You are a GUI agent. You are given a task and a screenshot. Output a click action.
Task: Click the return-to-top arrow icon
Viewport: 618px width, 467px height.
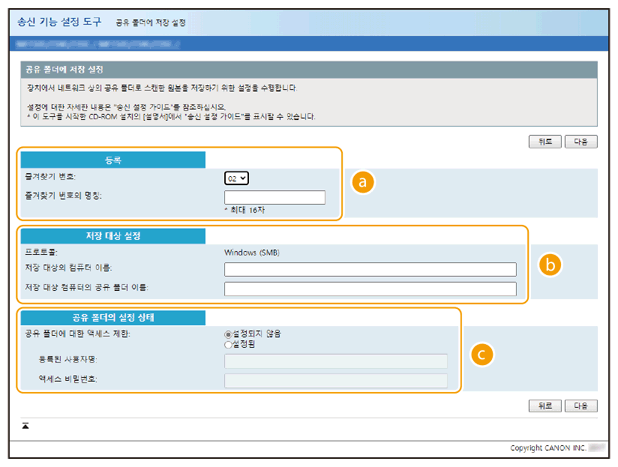pyautogui.click(x=26, y=425)
